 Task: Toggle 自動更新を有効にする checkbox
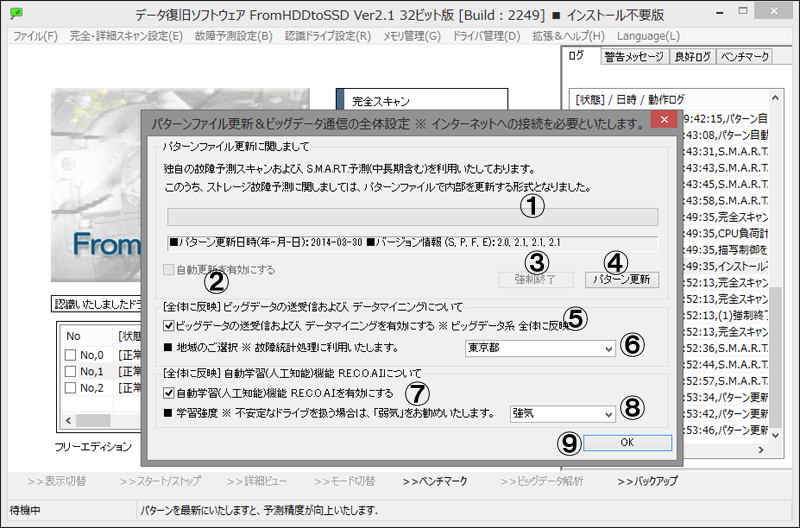(168, 270)
